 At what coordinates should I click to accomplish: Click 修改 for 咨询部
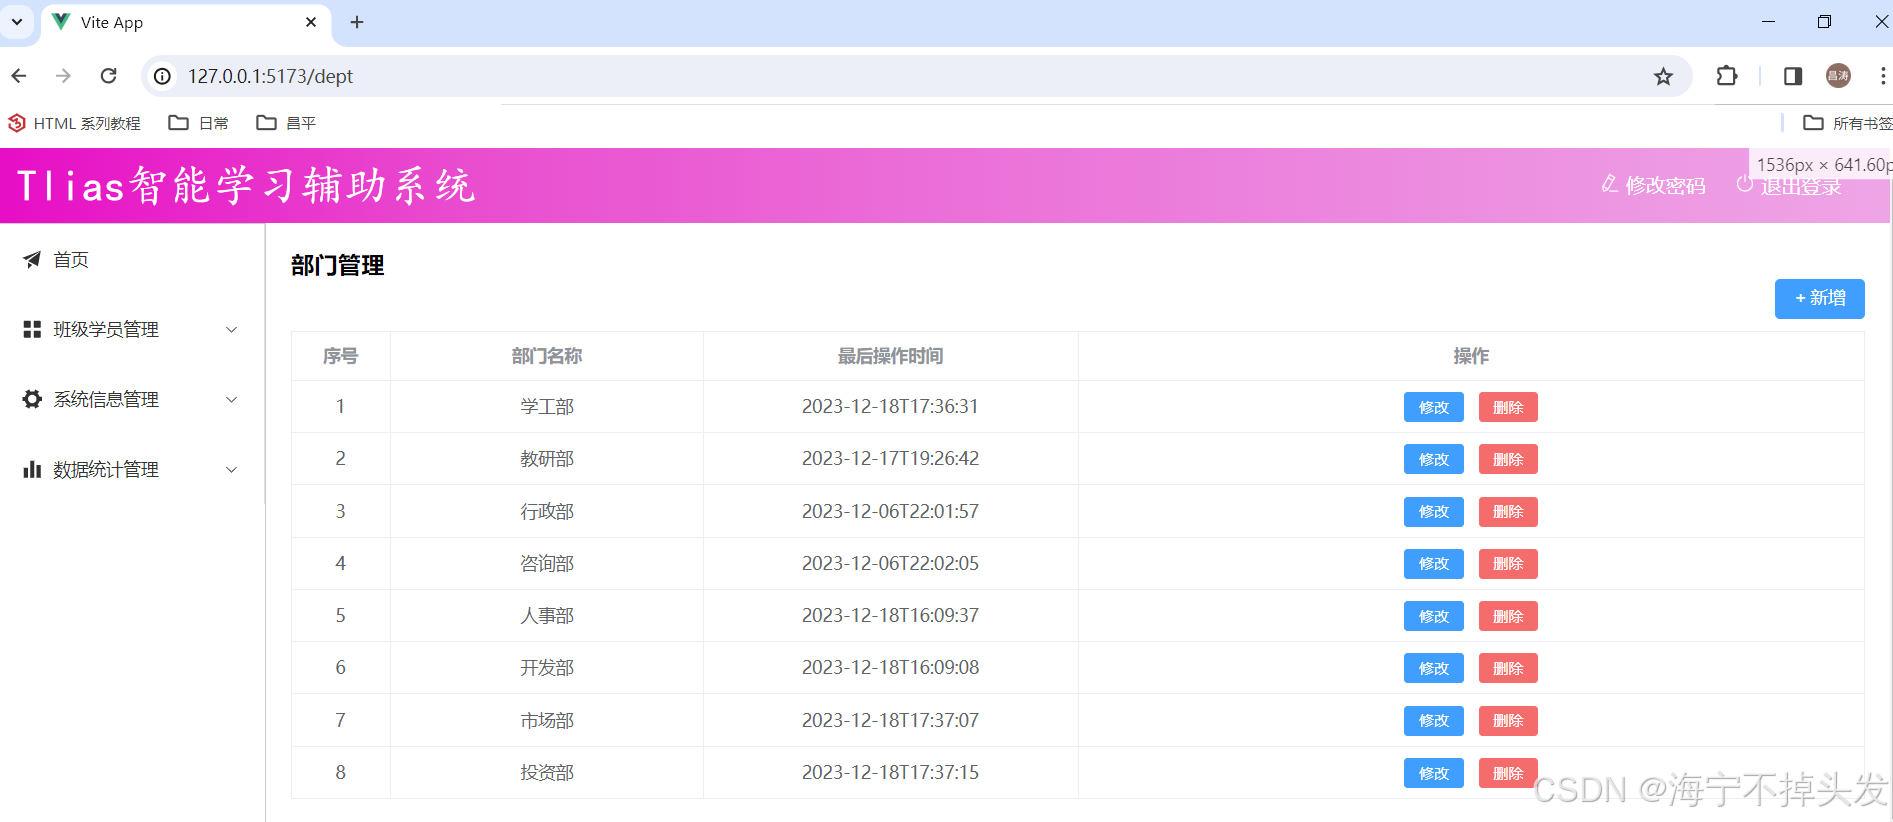[1434, 564]
